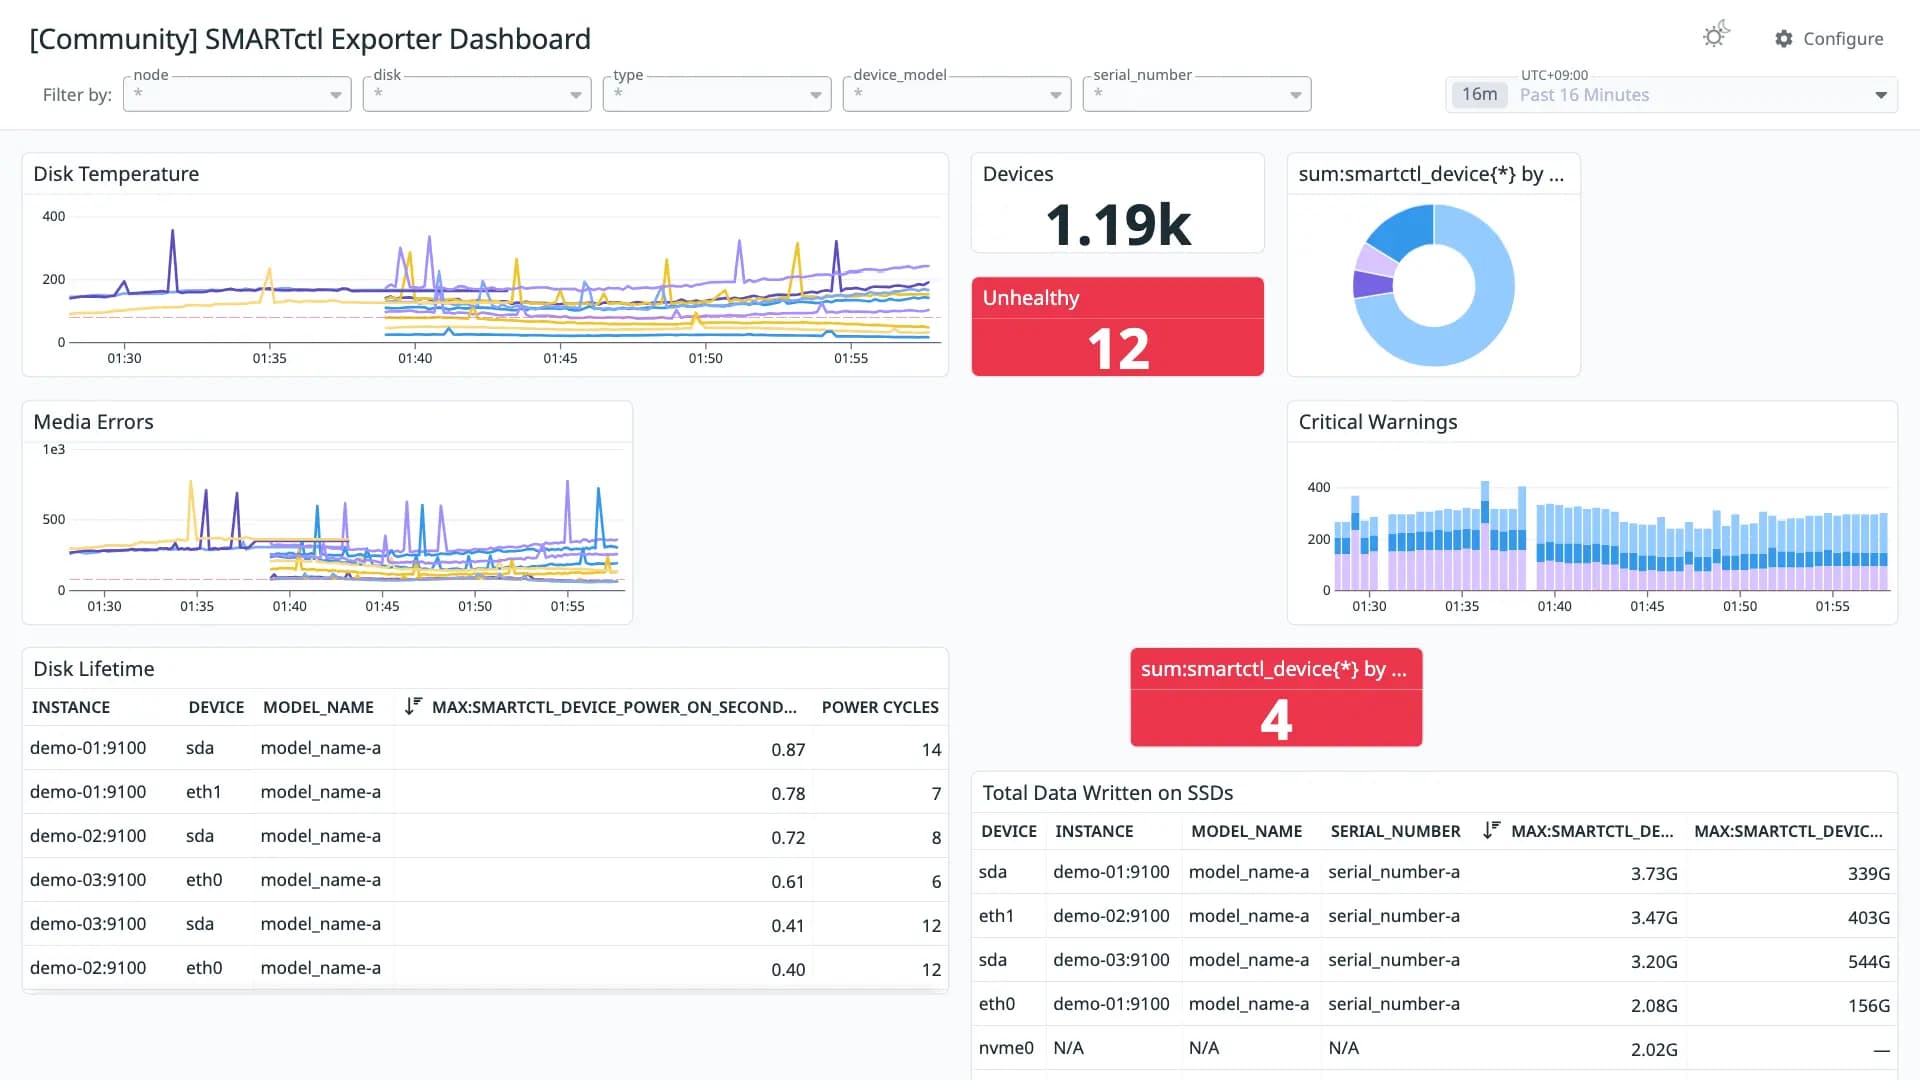Click the 2.02G value for nvme0
1920x1080 pixels.
(1654, 1050)
